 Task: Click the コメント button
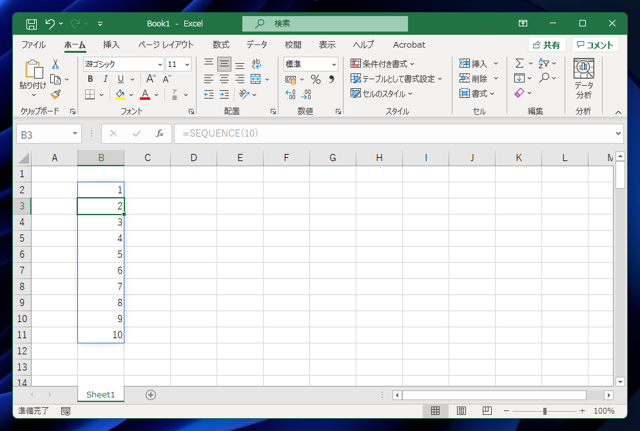pyautogui.click(x=596, y=45)
